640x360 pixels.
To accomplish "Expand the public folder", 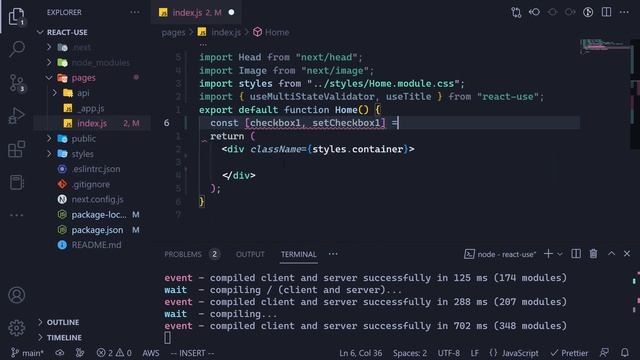I will pos(49,139).
